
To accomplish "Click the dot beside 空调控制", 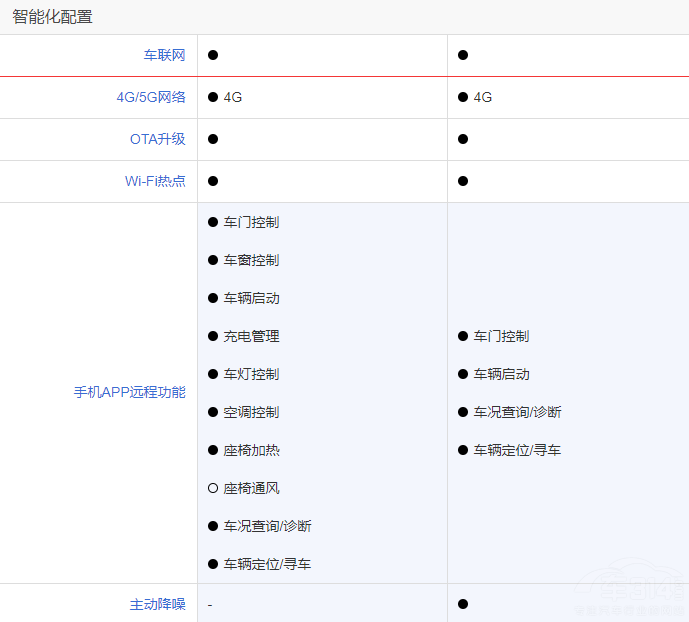I will 213,412.
